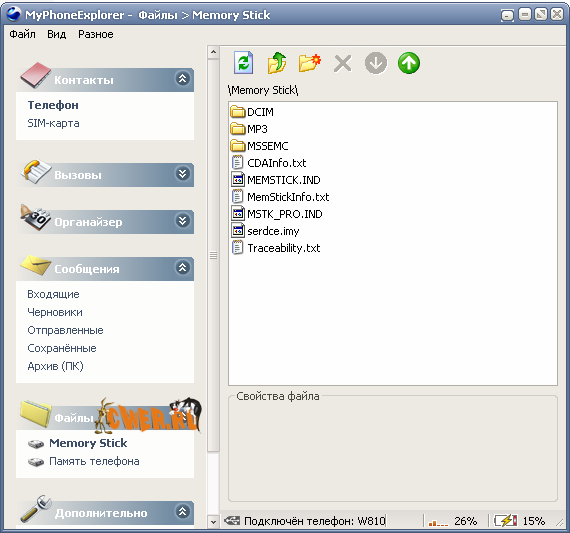570x533 pixels.
Task: Select SIM-карта contacts link
Action: pyautogui.click(x=53, y=123)
